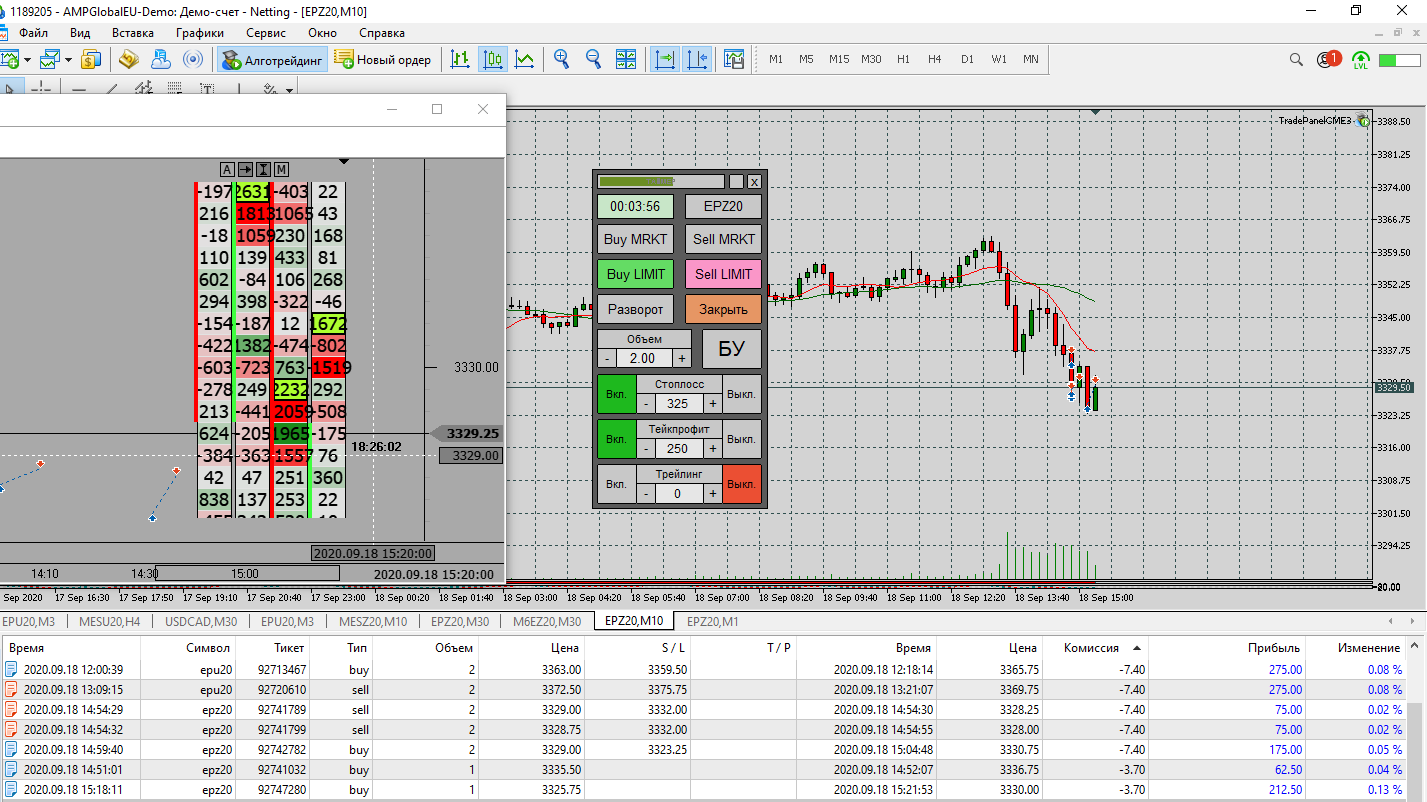The image size is (1427, 802).
Task: Click the signals radio-wave icon
Action: [x=194, y=59]
